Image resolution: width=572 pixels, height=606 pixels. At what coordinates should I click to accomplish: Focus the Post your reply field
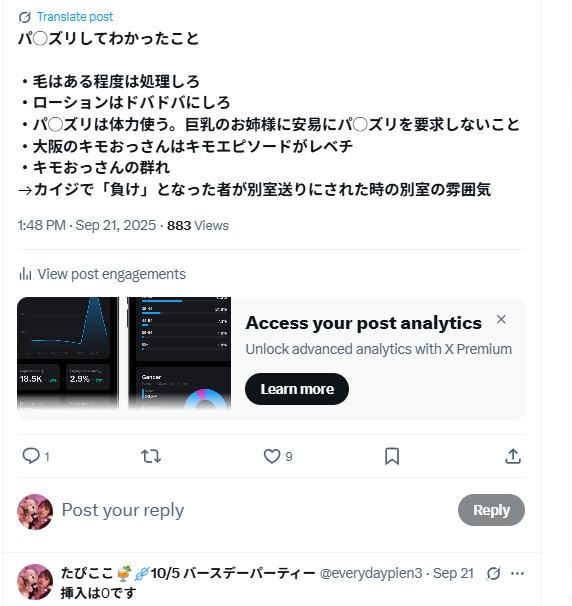(x=255, y=510)
